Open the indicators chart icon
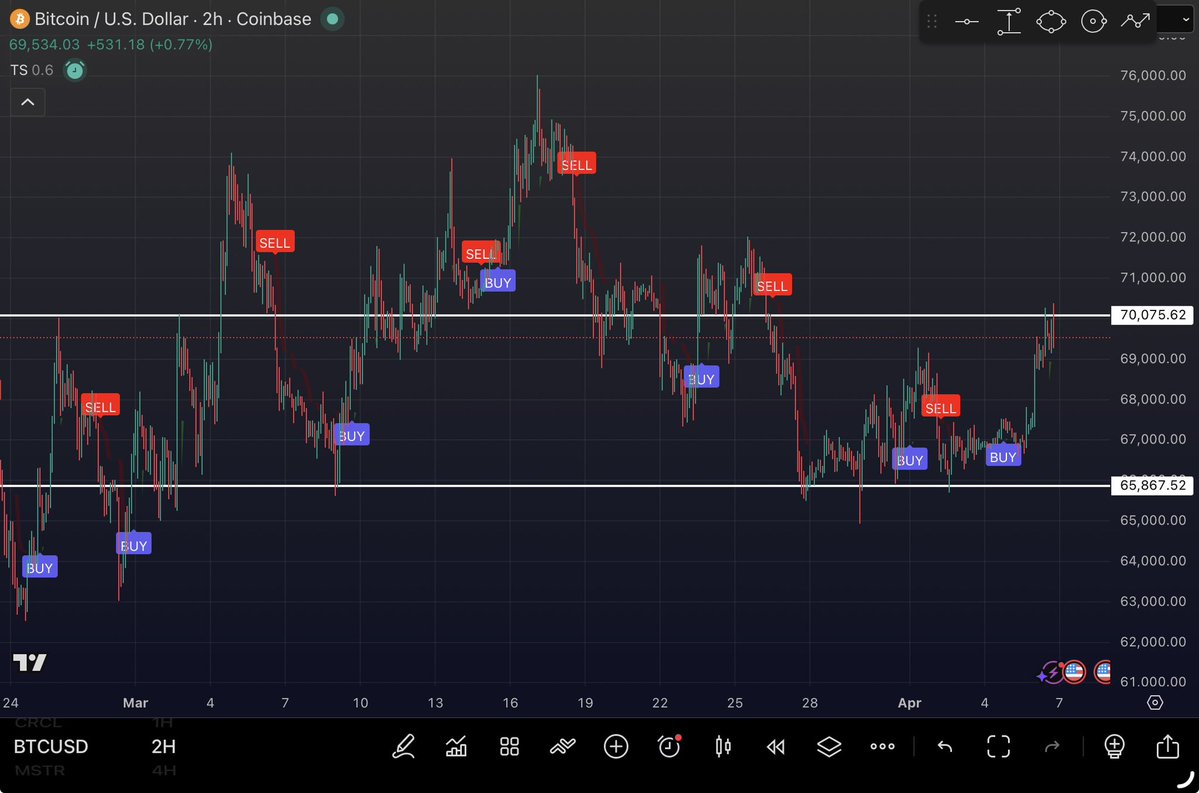Image resolution: width=1199 pixels, height=793 pixels. (x=457, y=746)
